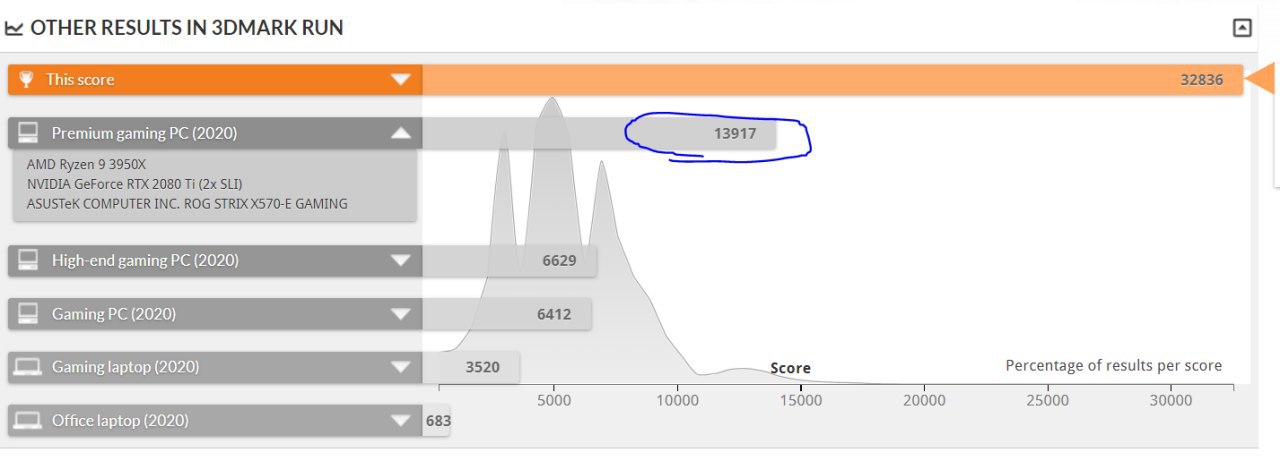Click the laptop icon for Office laptop (2020)

(28, 421)
